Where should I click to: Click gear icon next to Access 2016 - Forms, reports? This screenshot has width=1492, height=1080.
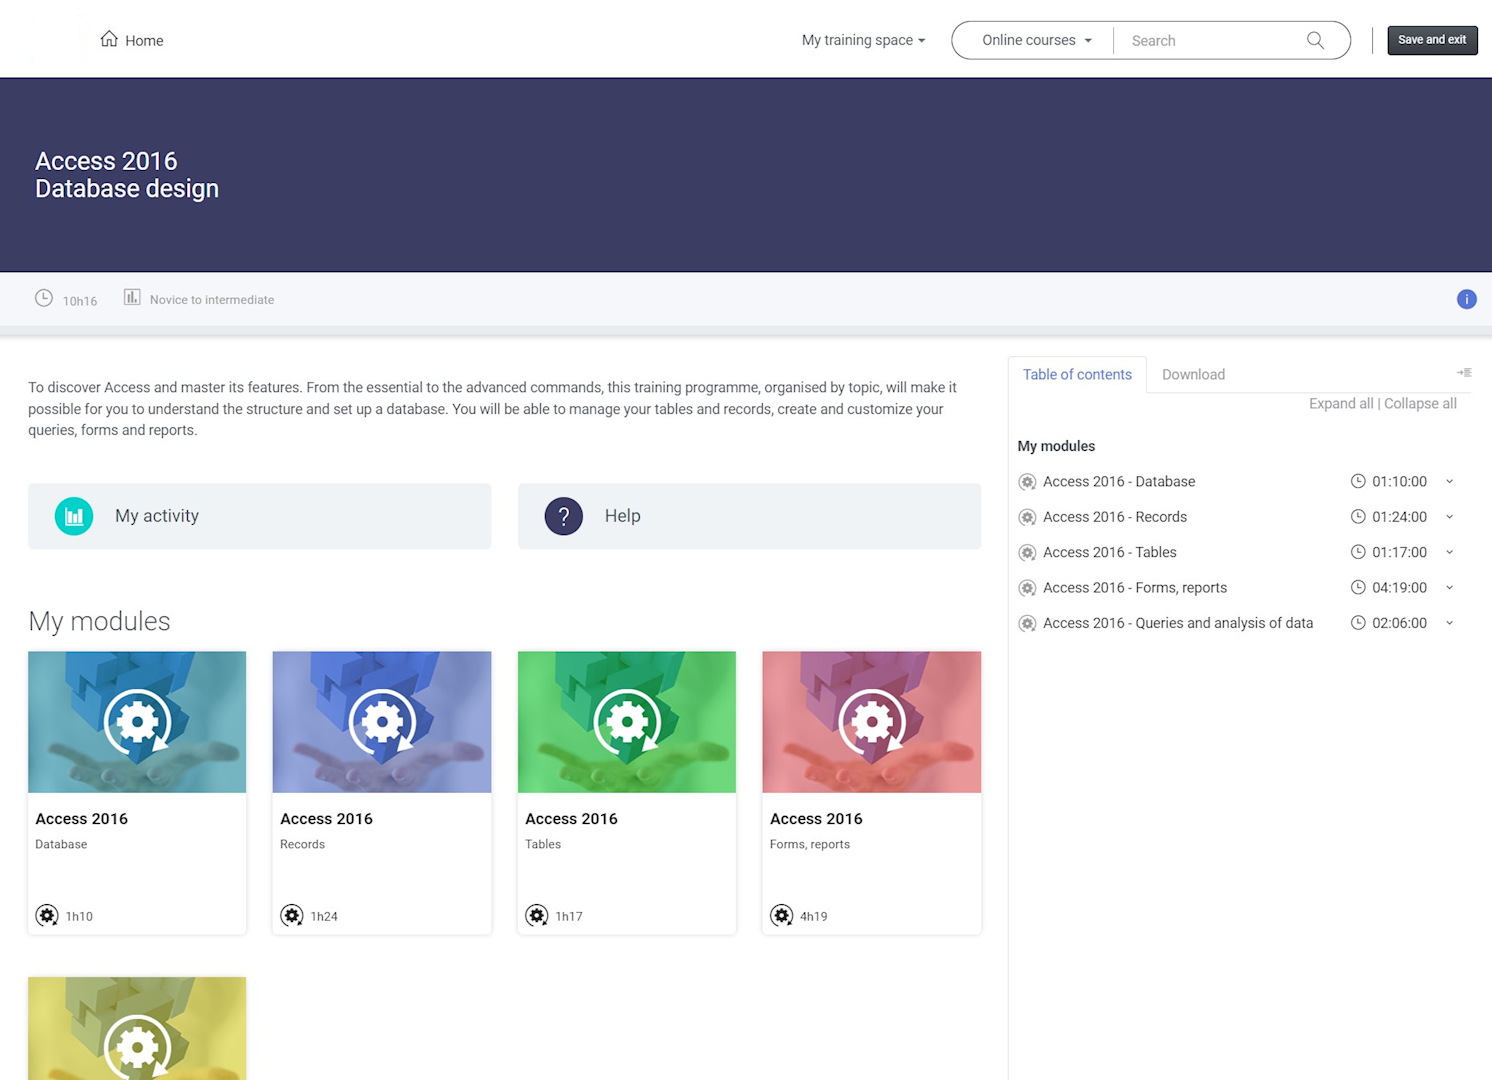point(1027,588)
